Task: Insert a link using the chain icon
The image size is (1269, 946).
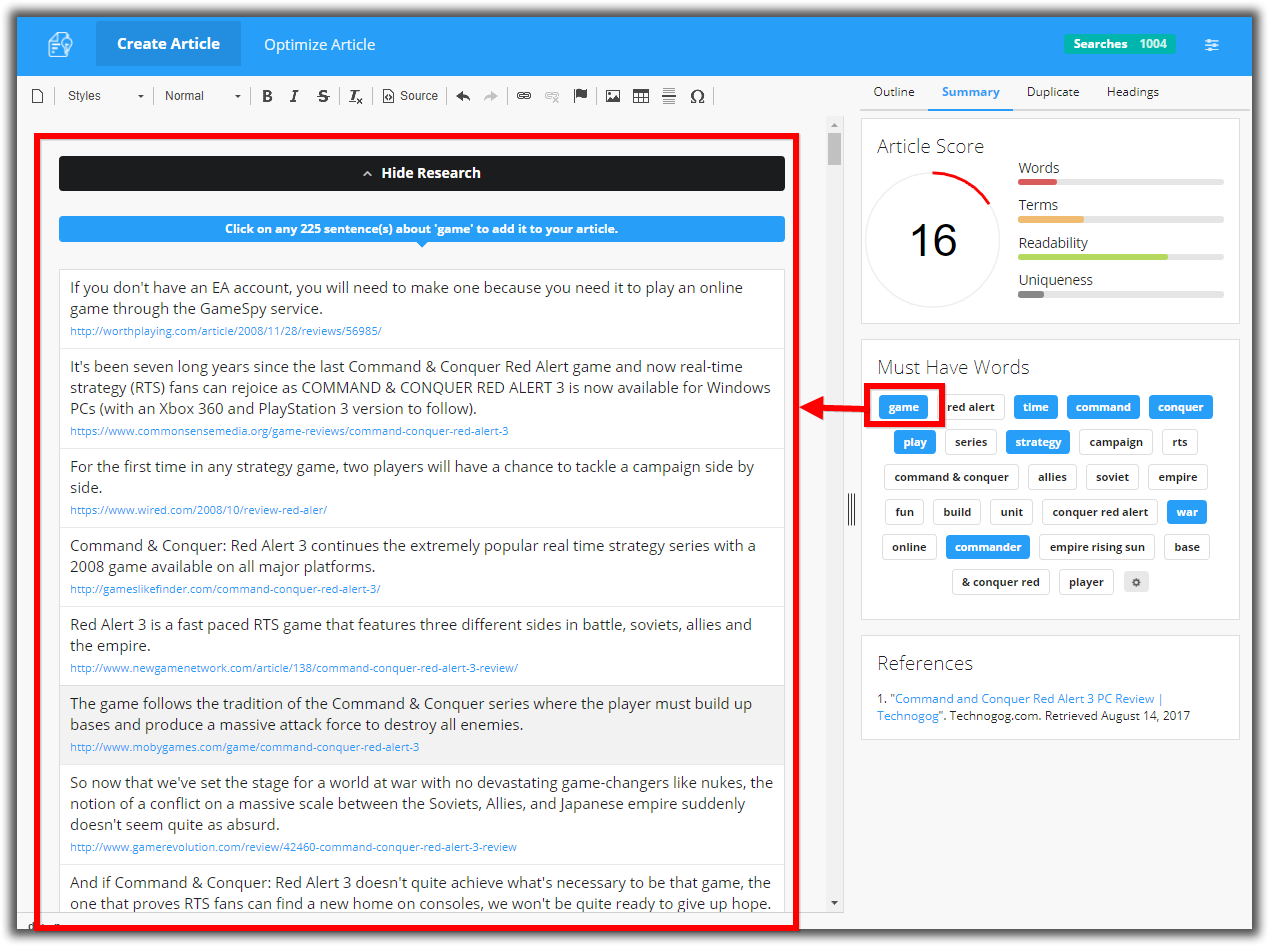Action: [524, 96]
